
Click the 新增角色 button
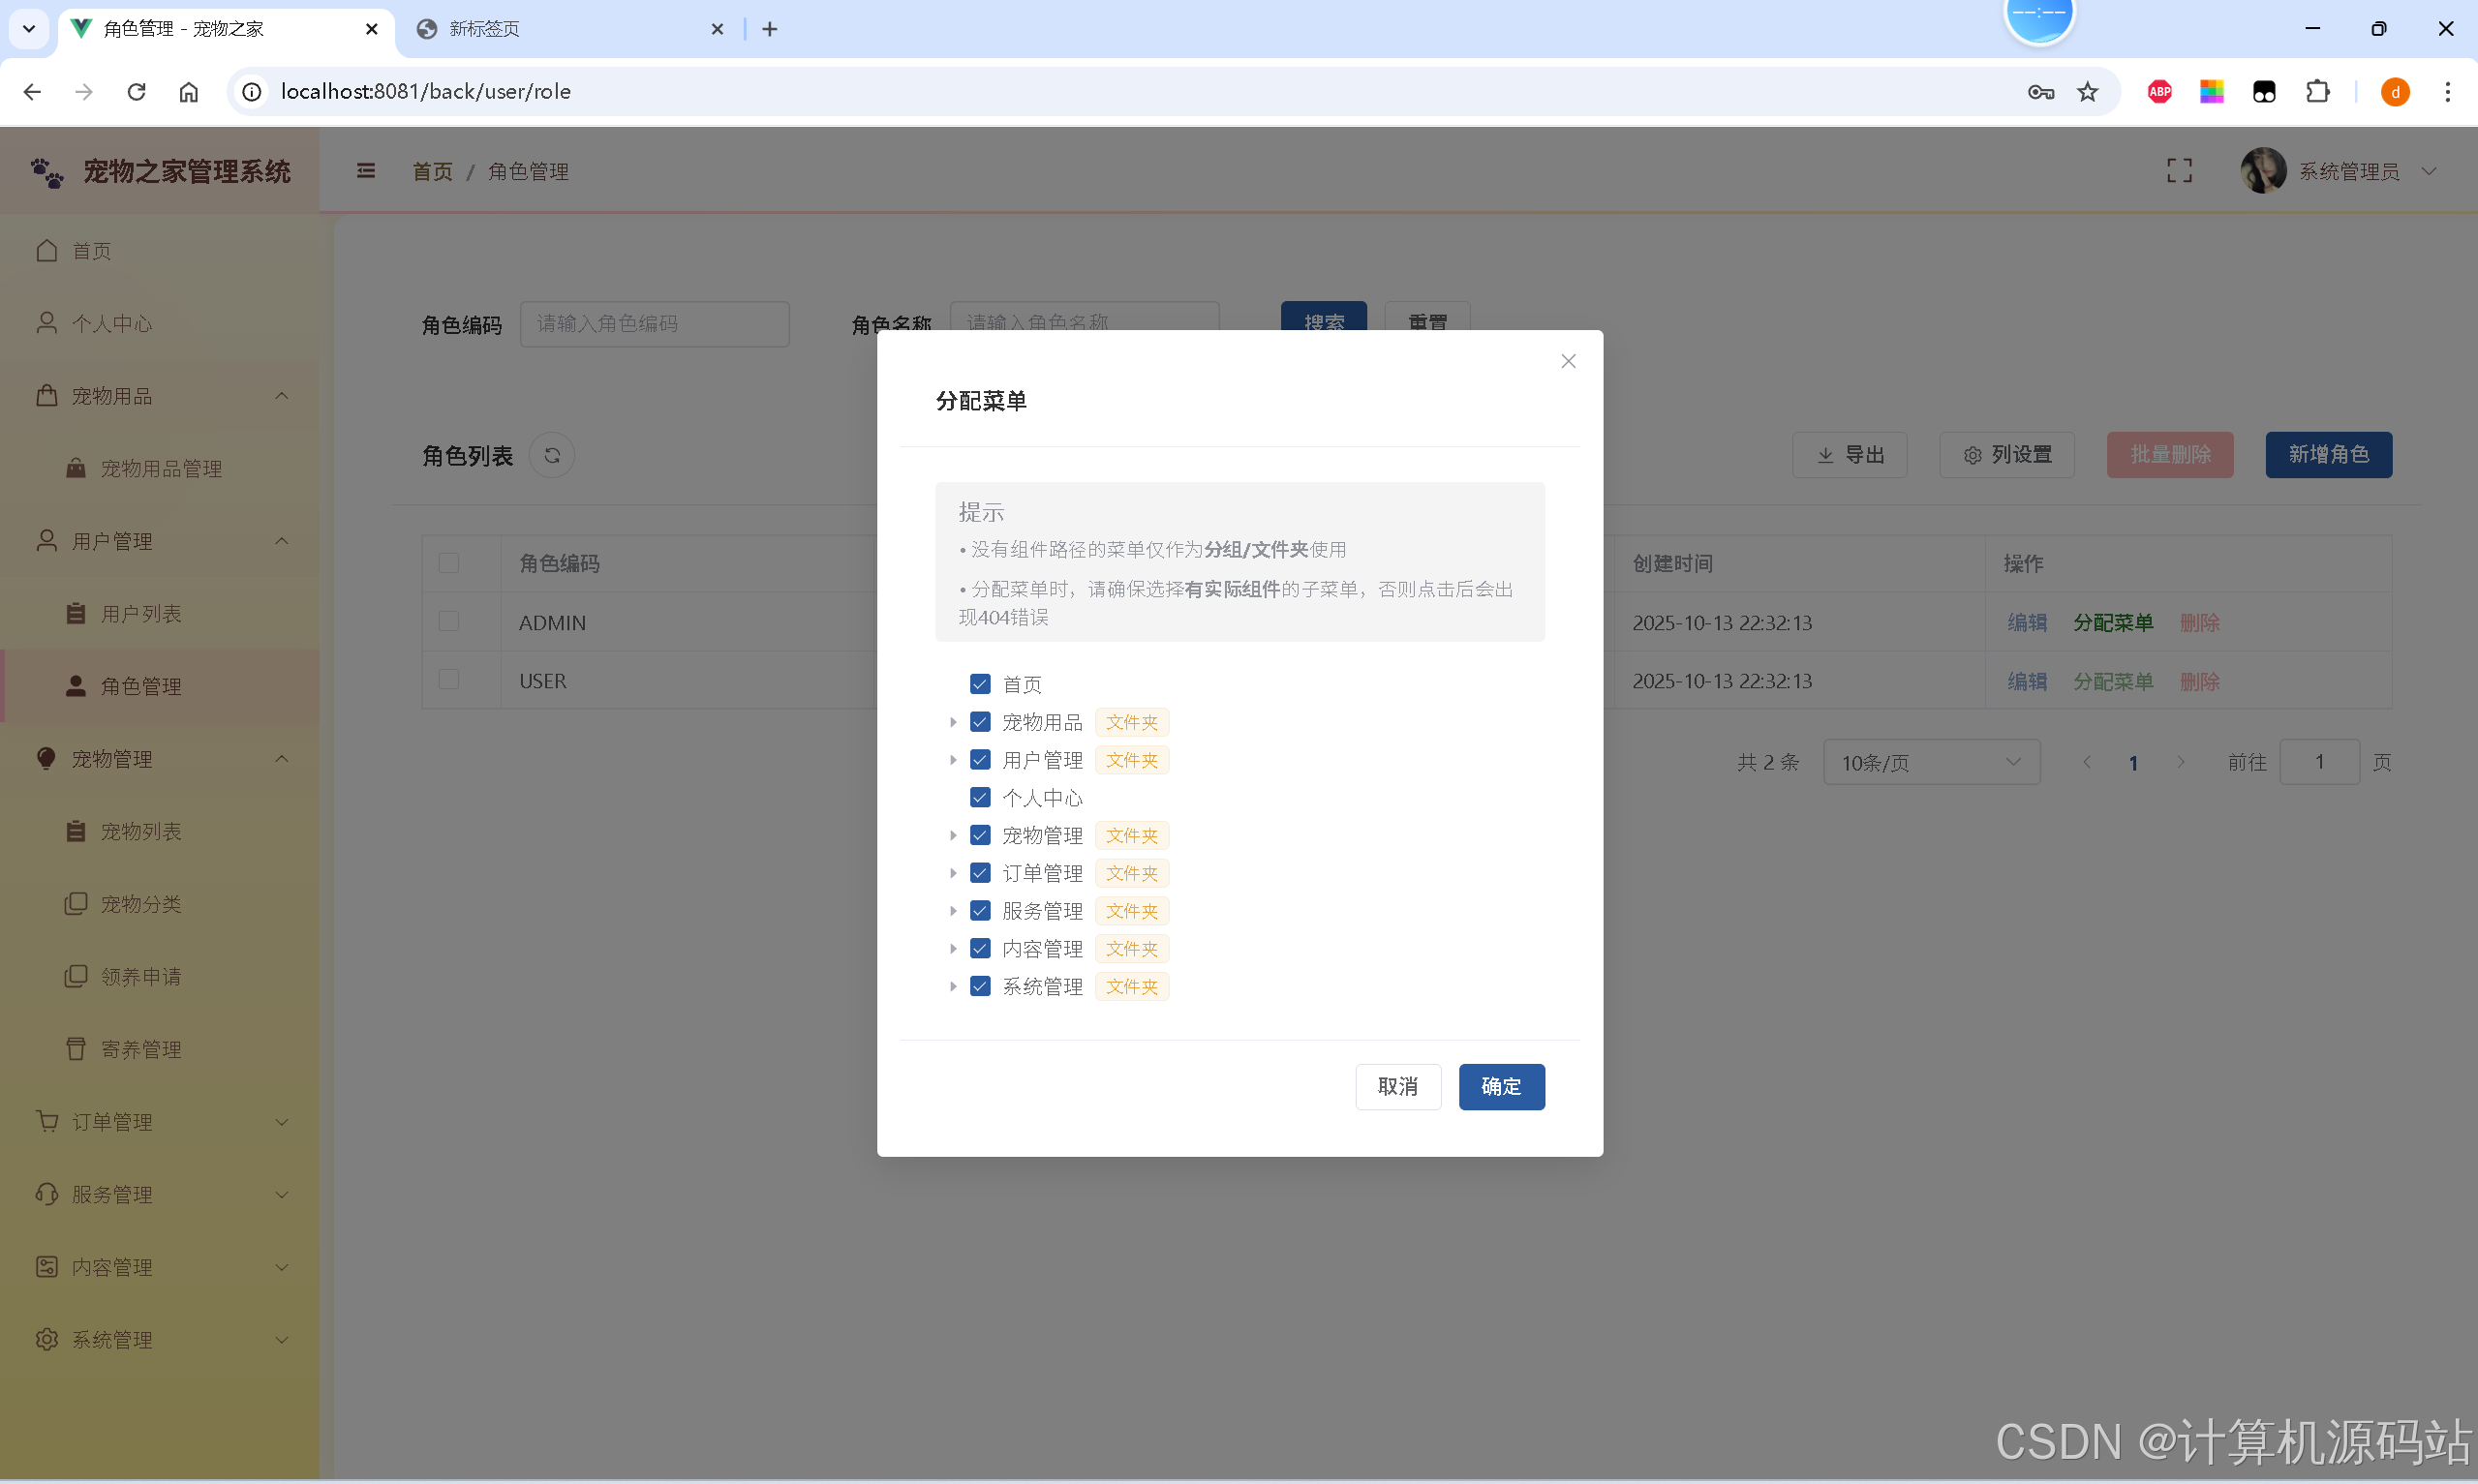2329,455
